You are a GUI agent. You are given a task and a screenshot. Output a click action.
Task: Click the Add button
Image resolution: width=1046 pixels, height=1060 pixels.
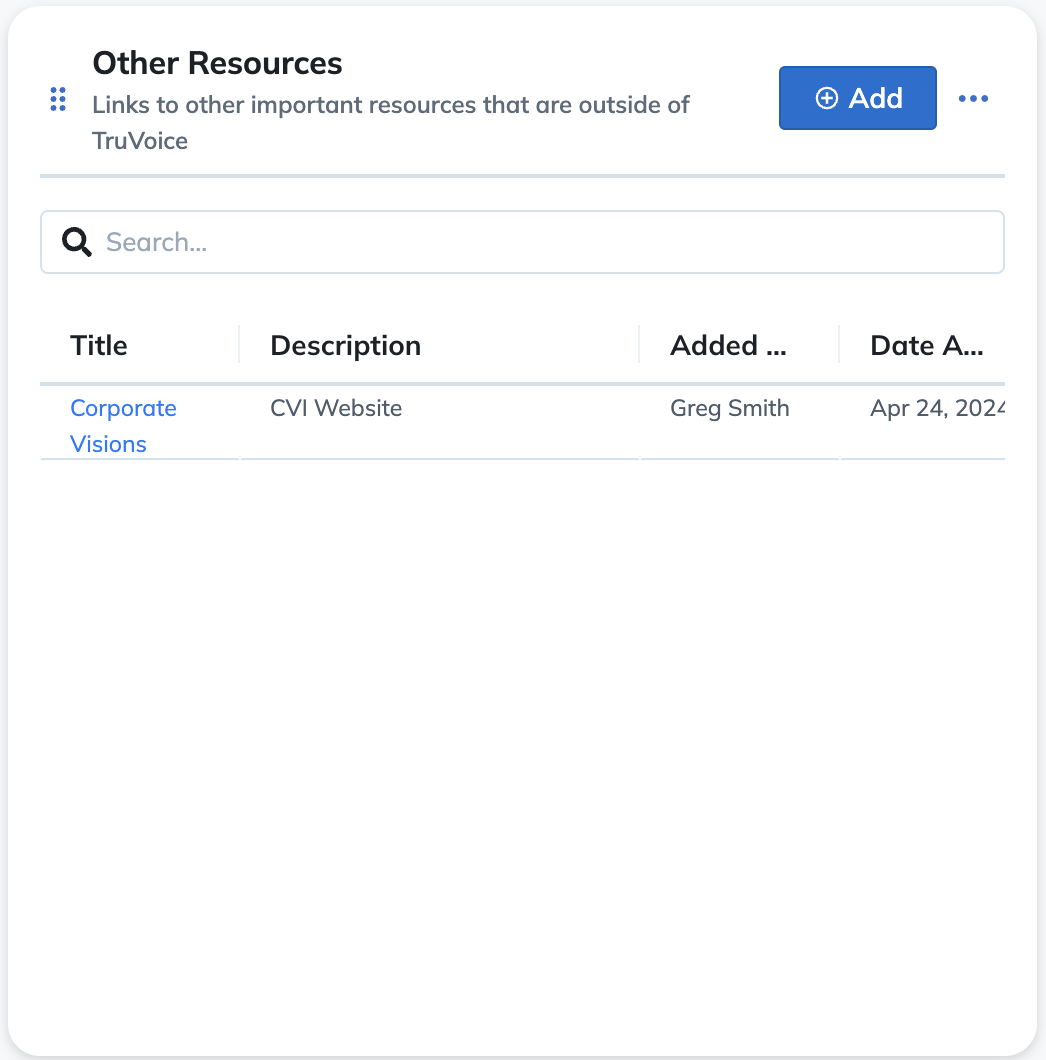(x=857, y=98)
